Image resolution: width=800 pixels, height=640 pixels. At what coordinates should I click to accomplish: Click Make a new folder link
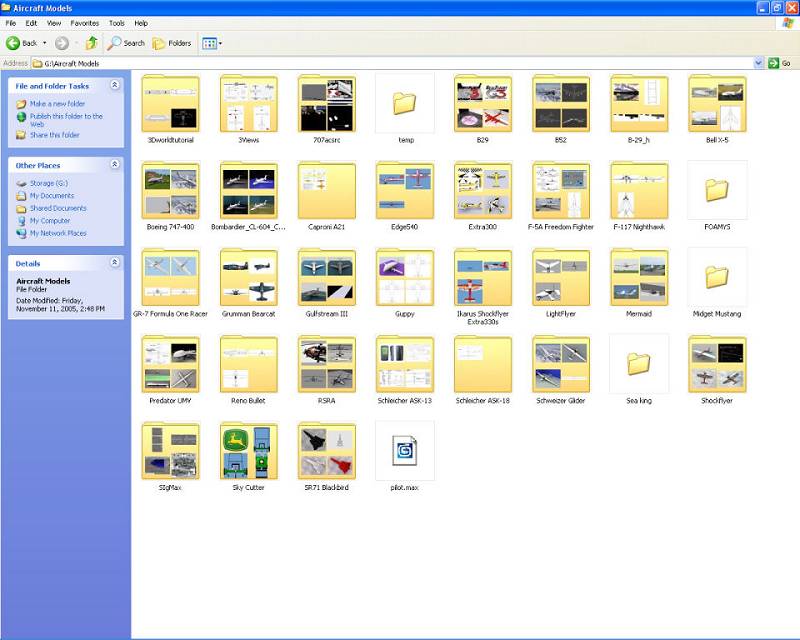57,104
